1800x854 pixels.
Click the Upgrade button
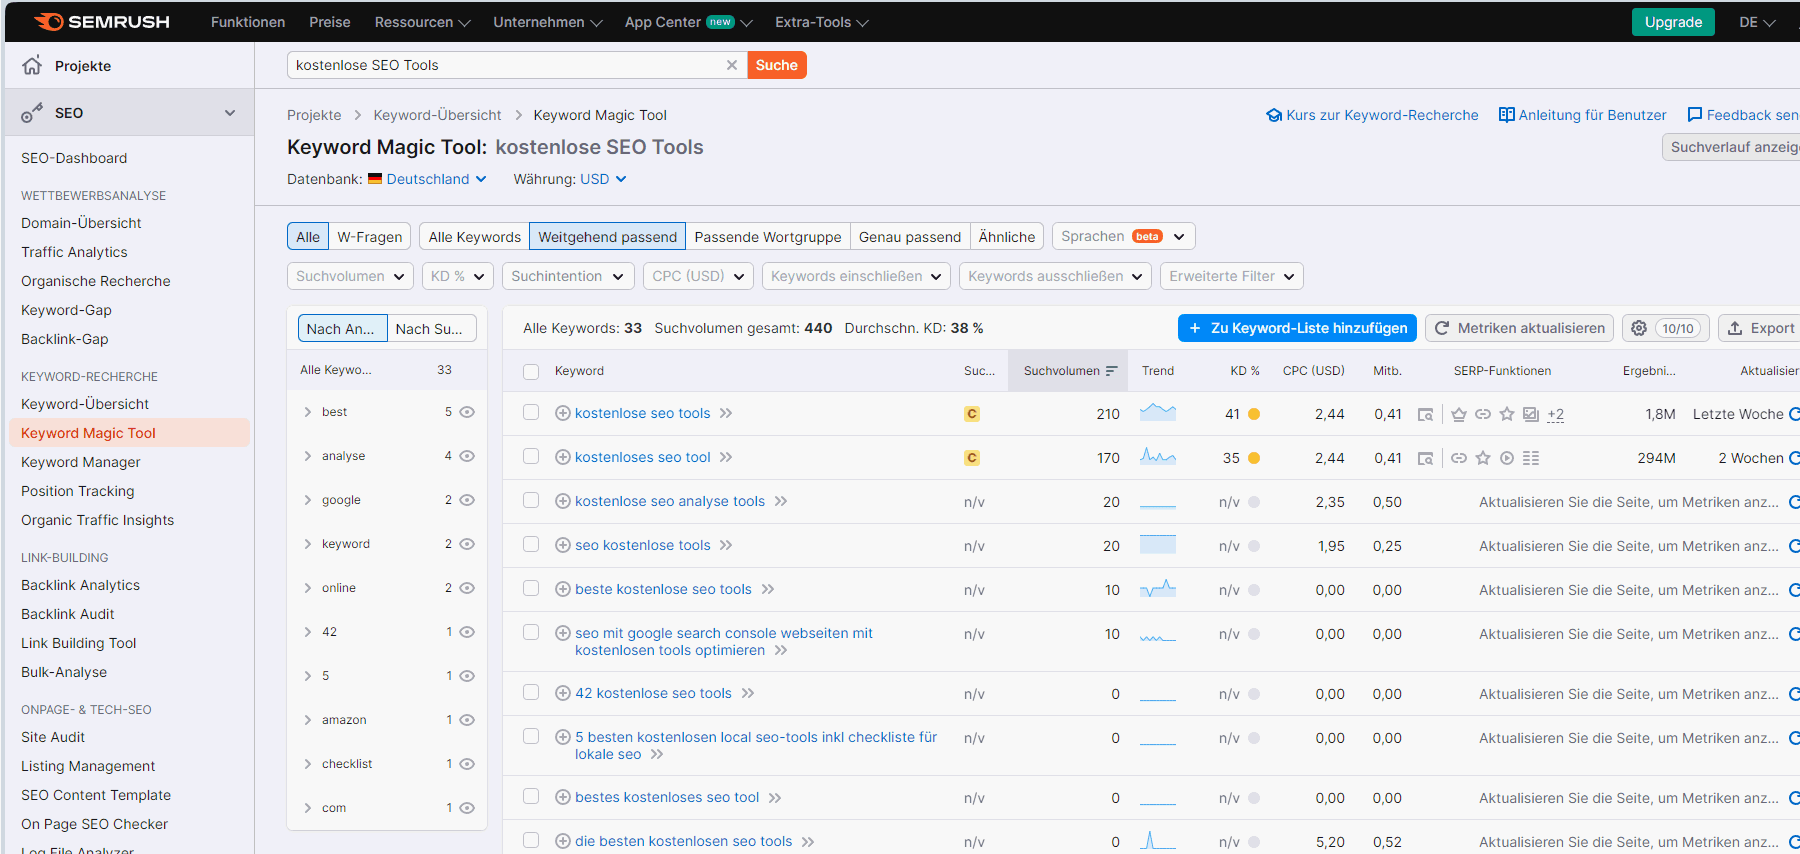tap(1673, 22)
